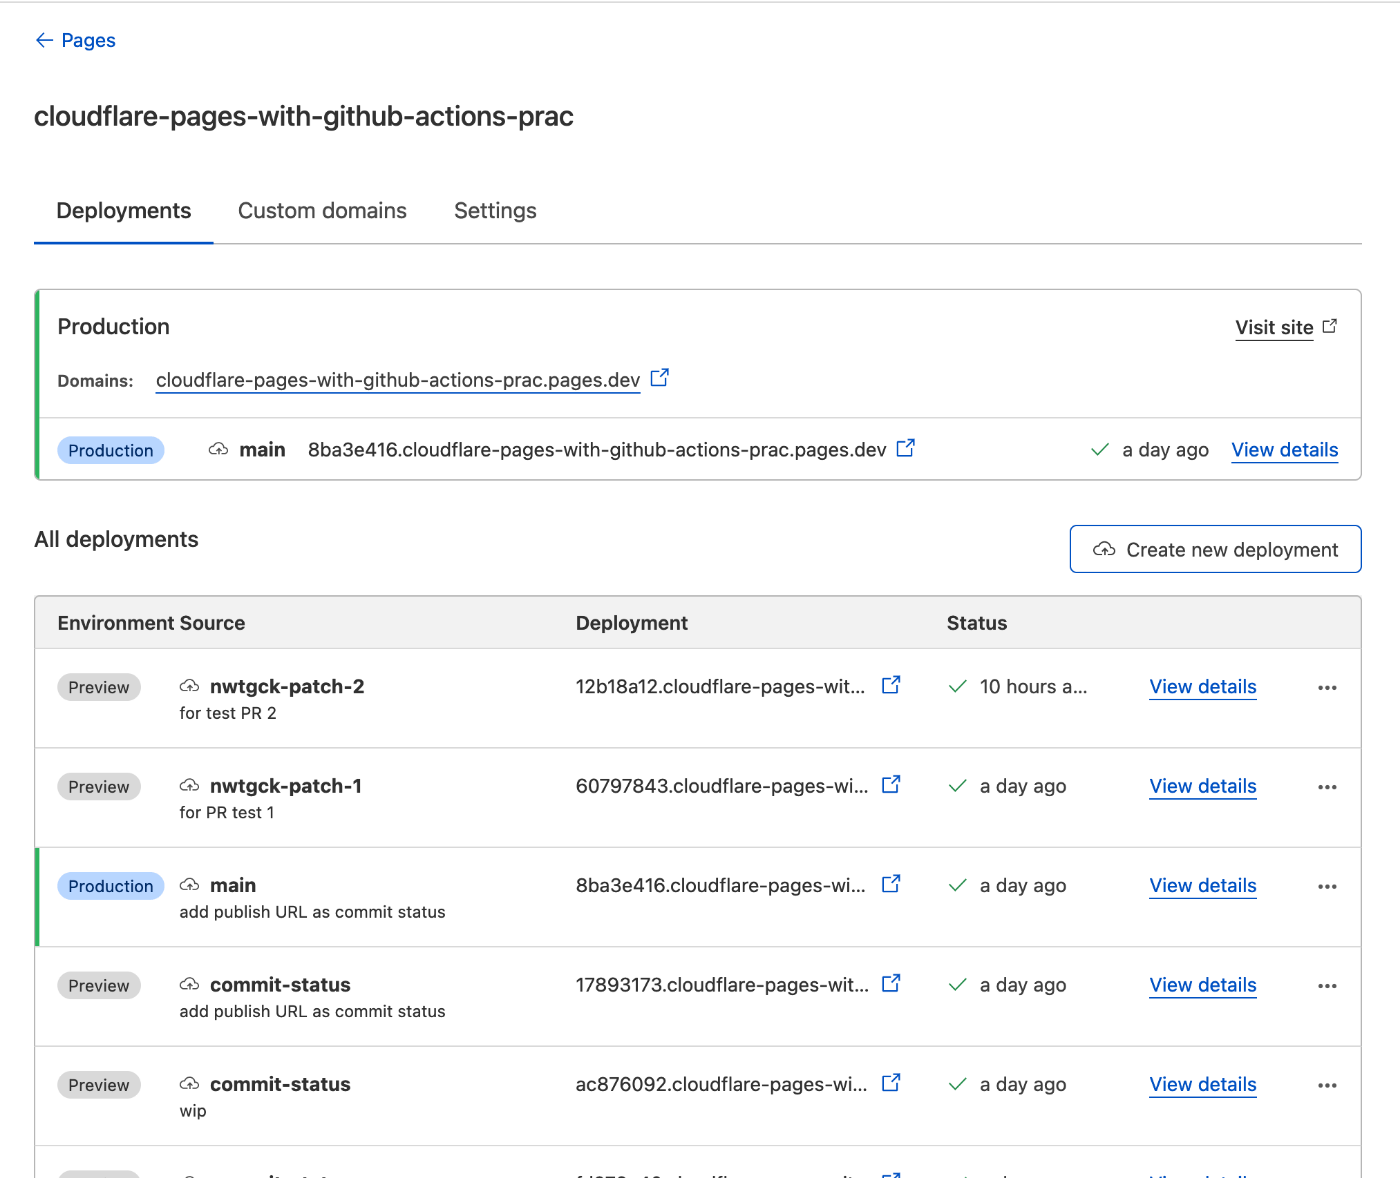This screenshot has width=1400, height=1178.
Task: Expand actions menu for main production row
Action: 1327,887
